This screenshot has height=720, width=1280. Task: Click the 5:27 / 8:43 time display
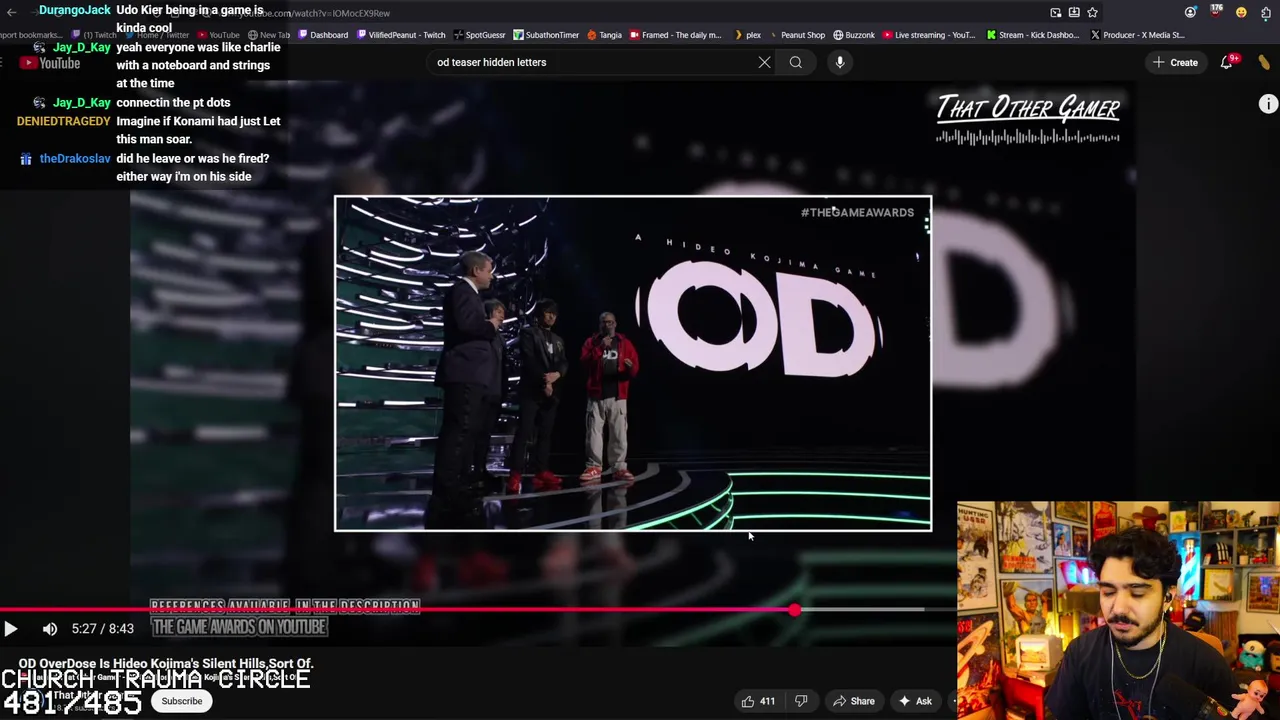(103, 629)
